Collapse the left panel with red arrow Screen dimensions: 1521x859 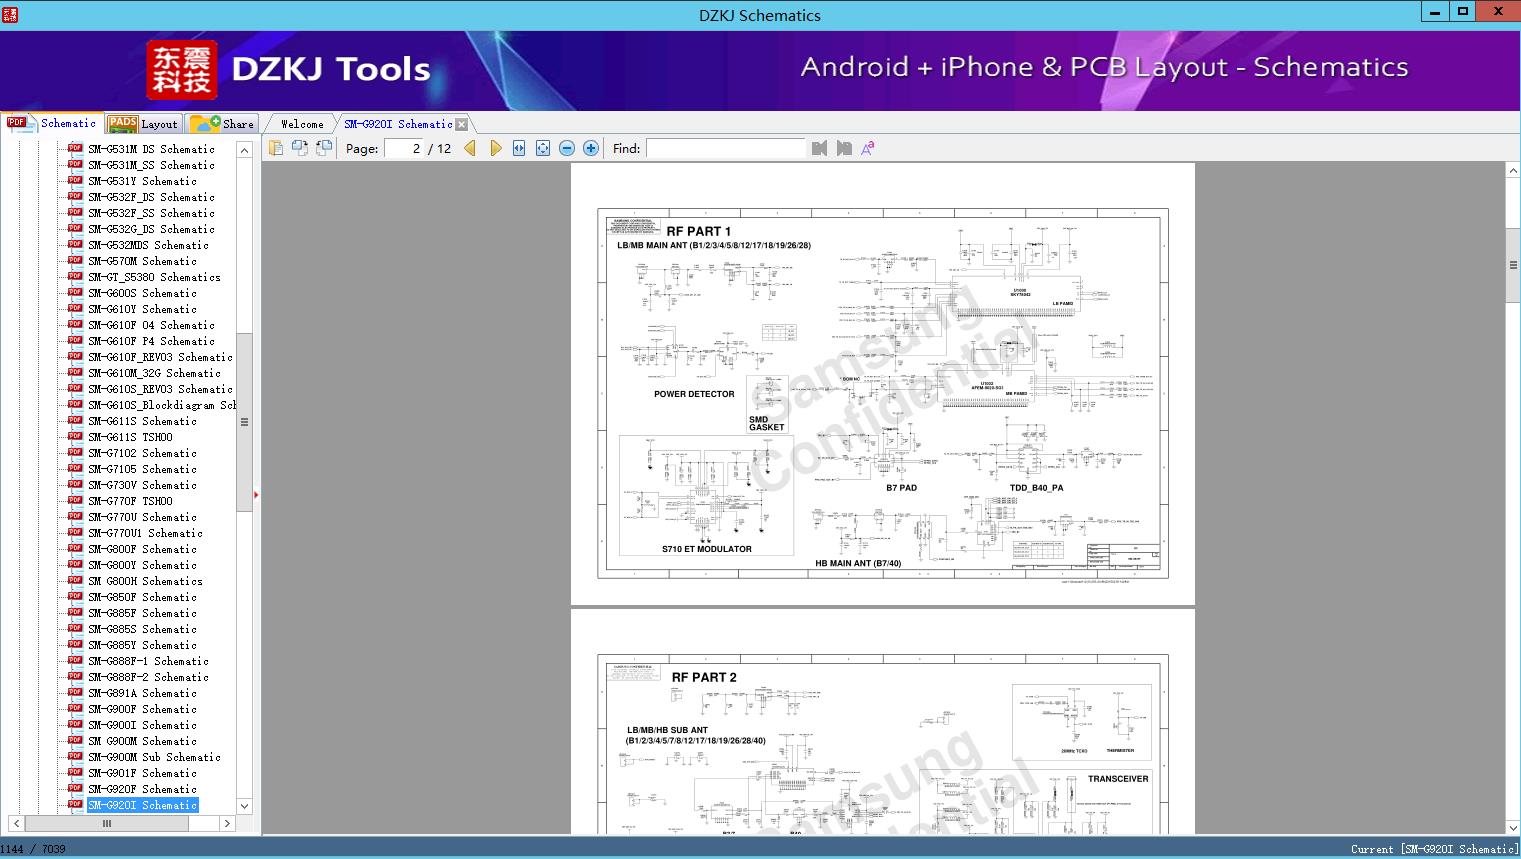click(x=256, y=494)
